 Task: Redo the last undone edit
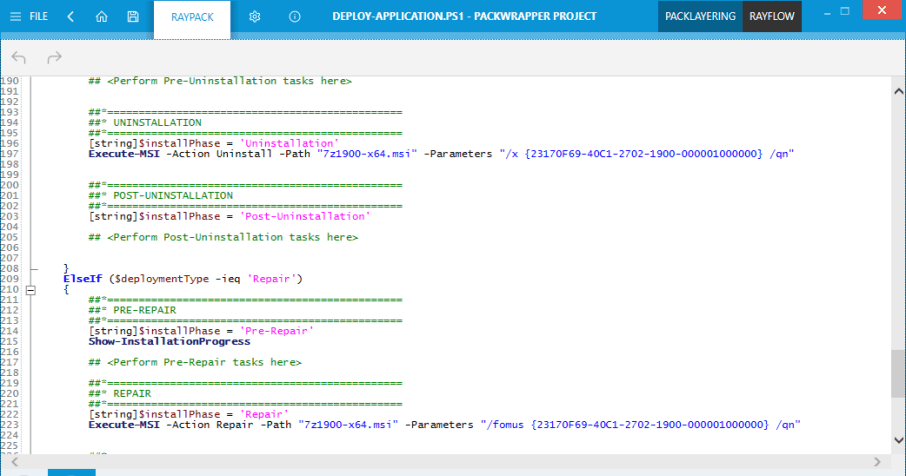point(54,57)
